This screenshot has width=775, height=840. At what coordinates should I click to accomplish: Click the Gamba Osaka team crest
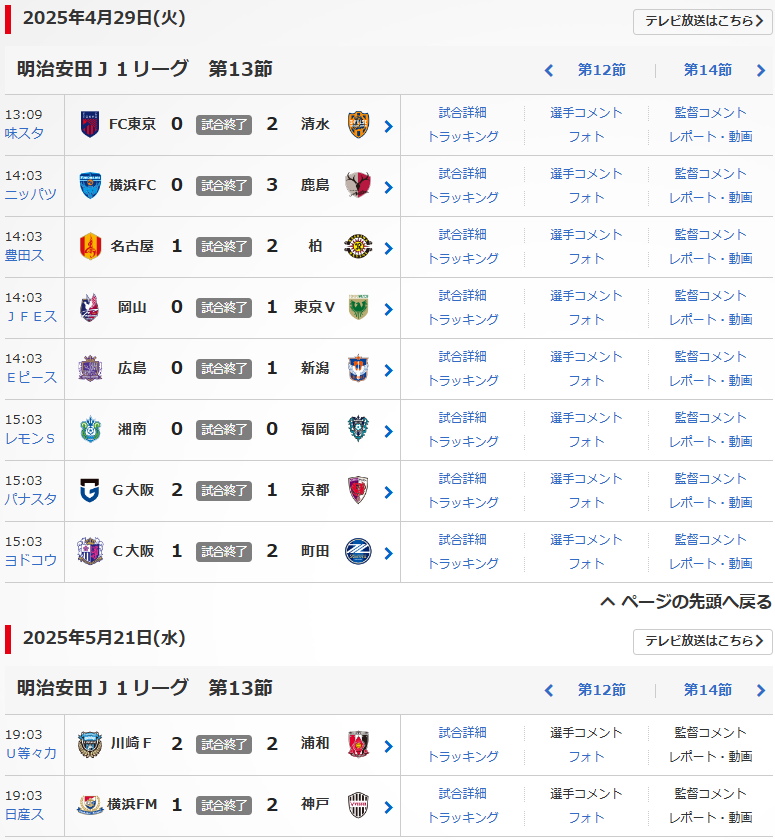pyautogui.click(x=89, y=491)
